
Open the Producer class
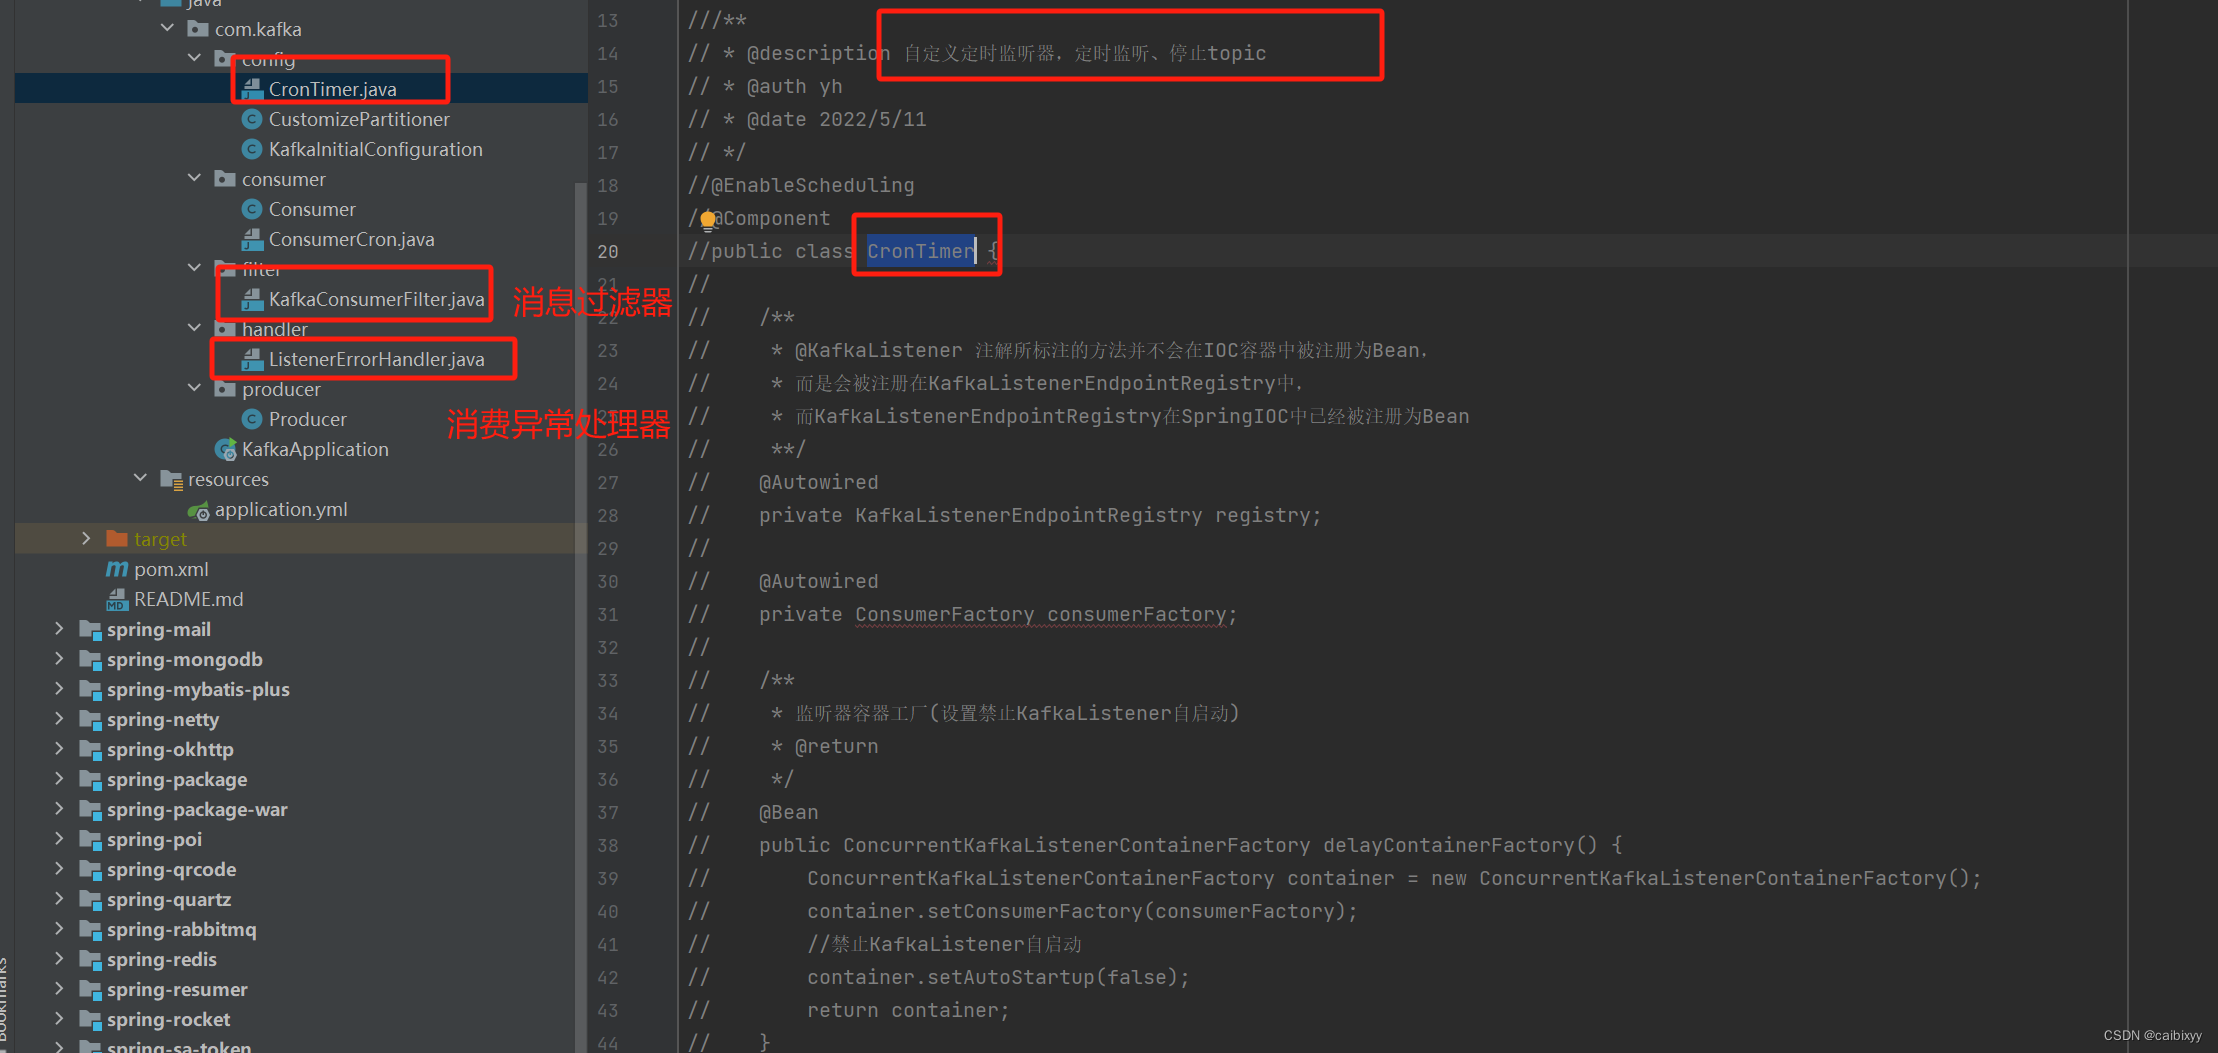pyautogui.click(x=307, y=419)
